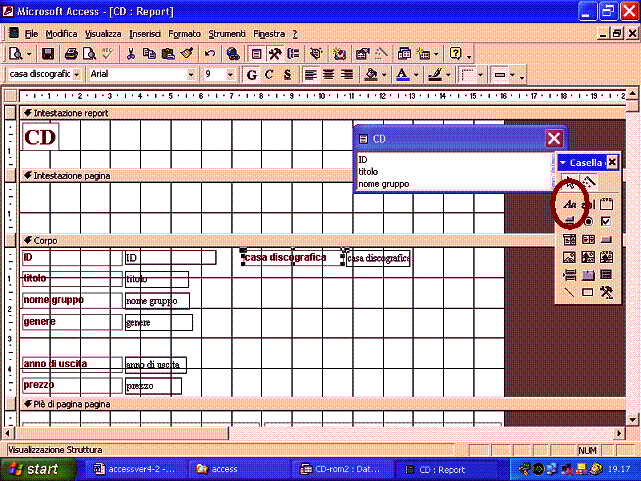Select the Line drawing tool
The height and width of the screenshot is (481, 641).
coord(569,292)
